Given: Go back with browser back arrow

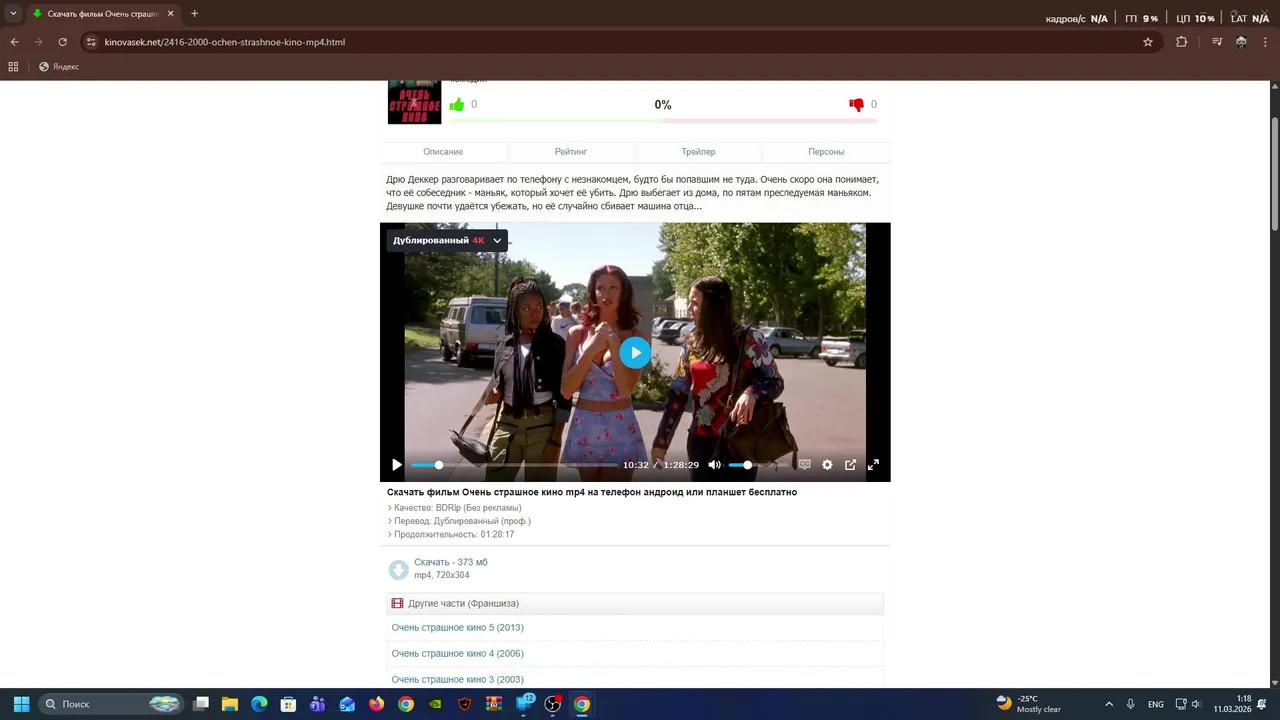Looking at the screenshot, I should (x=14, y=42).
